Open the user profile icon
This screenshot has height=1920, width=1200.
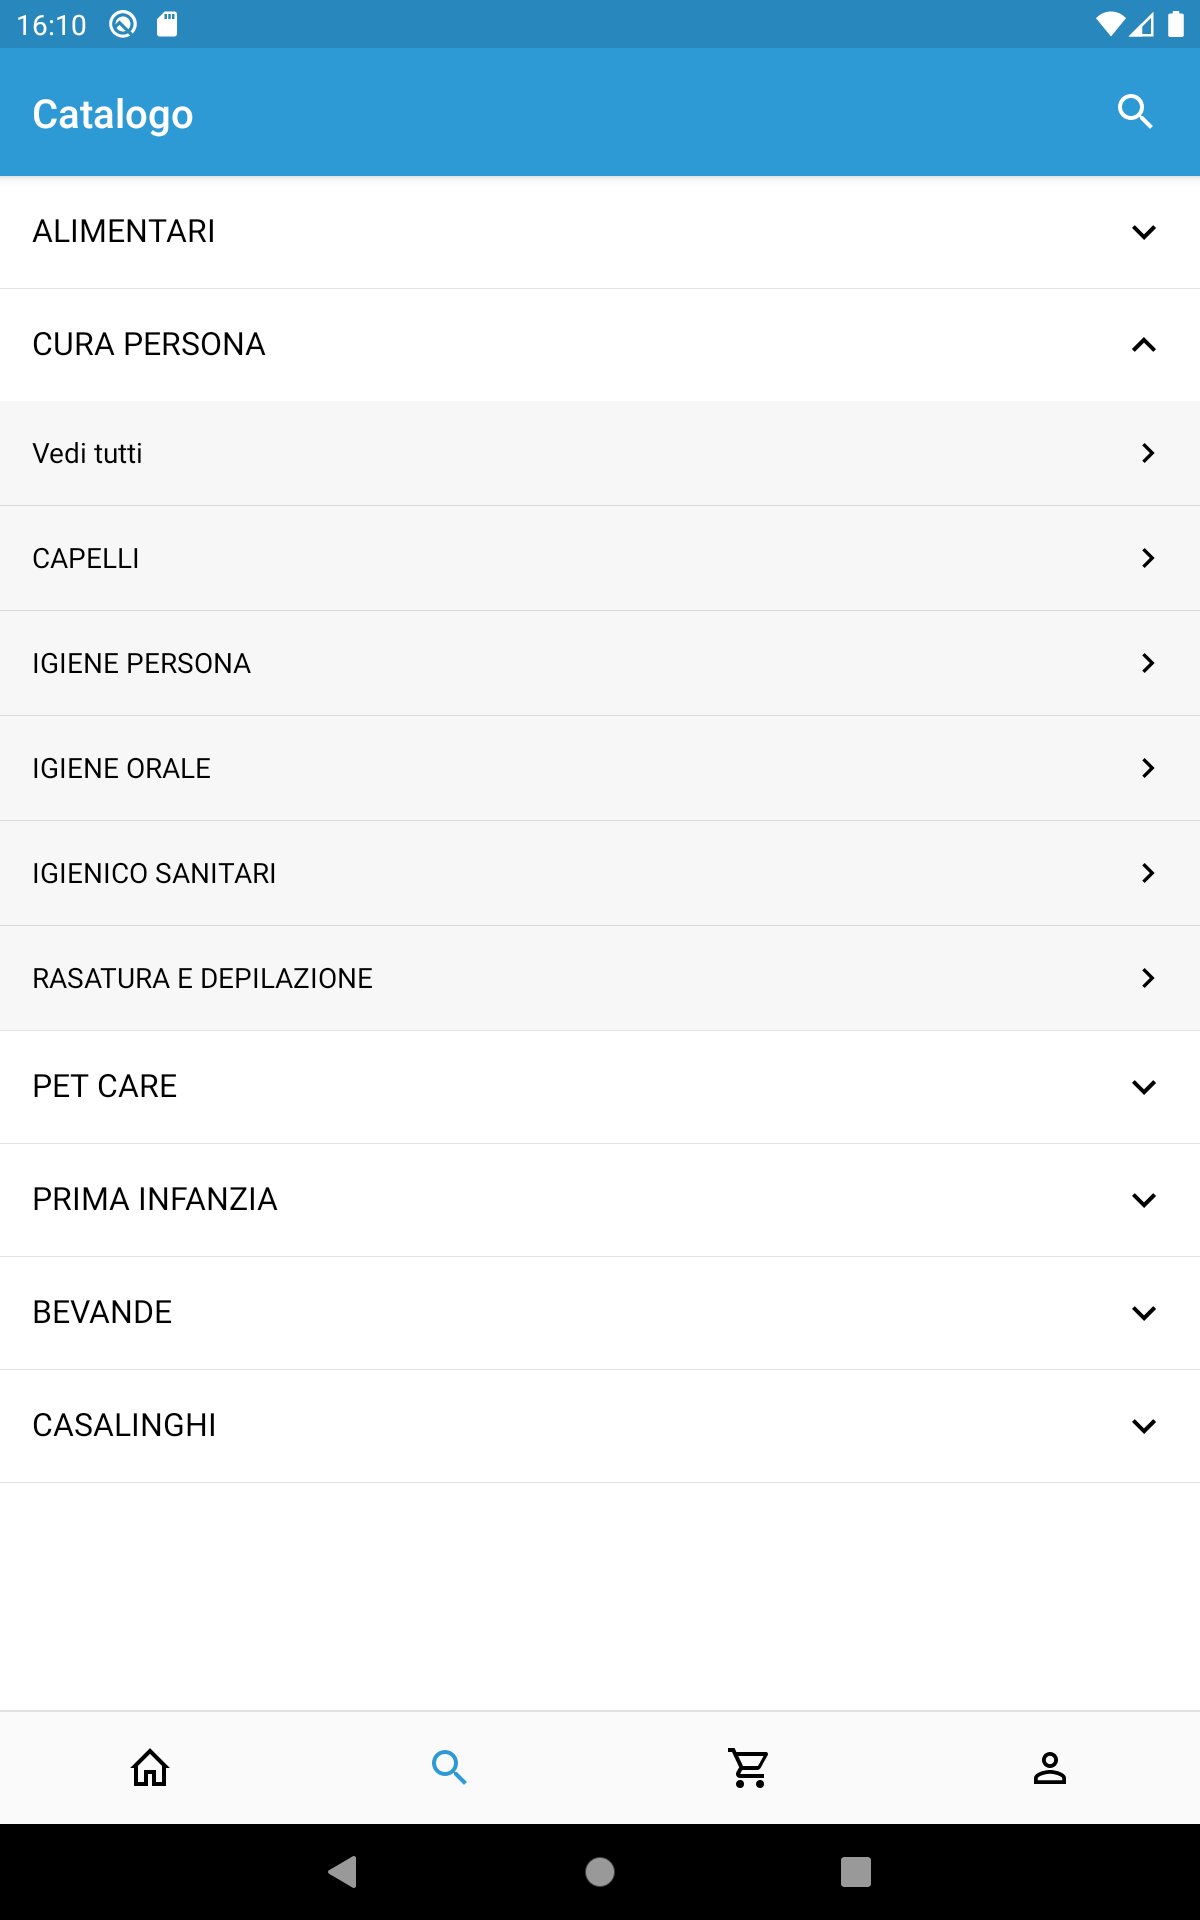coord(1049,1768)
